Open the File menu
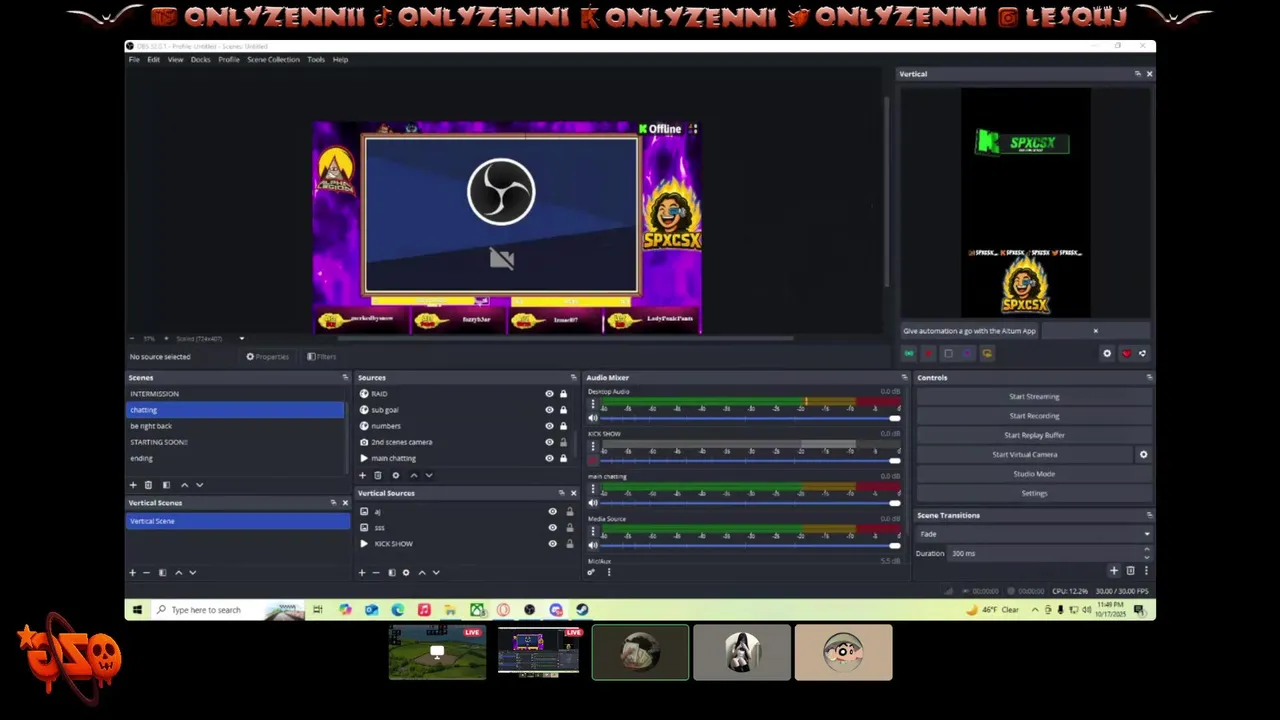Viewport: 1280px width, 720px height. coord(134,60)
